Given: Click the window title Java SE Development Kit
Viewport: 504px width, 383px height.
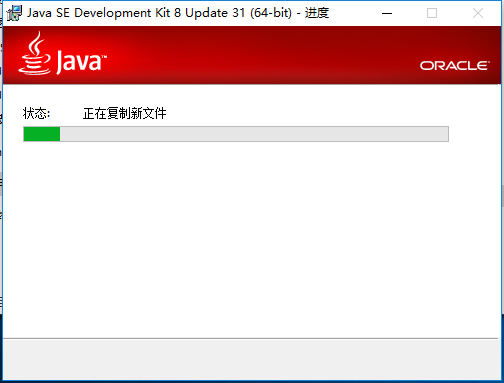Looking at the screenshot, I should 178,13.
